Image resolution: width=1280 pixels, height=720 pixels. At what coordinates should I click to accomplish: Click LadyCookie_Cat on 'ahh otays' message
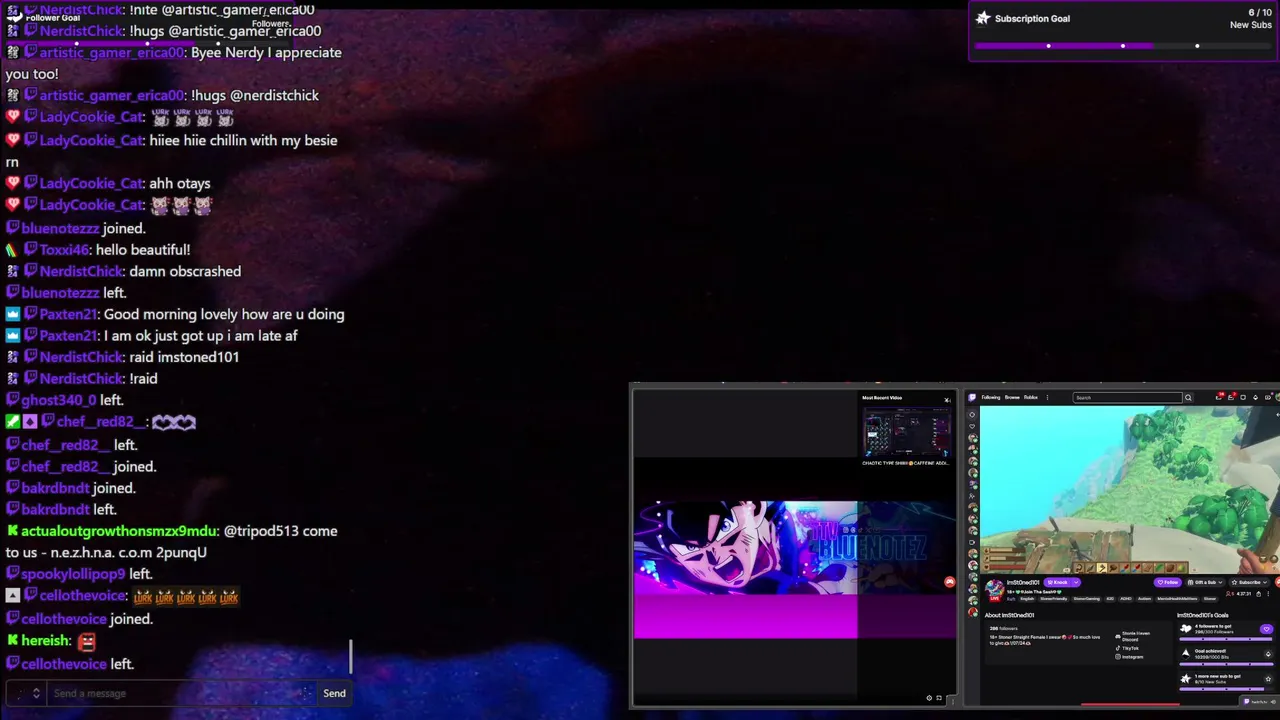coord(91,184)
